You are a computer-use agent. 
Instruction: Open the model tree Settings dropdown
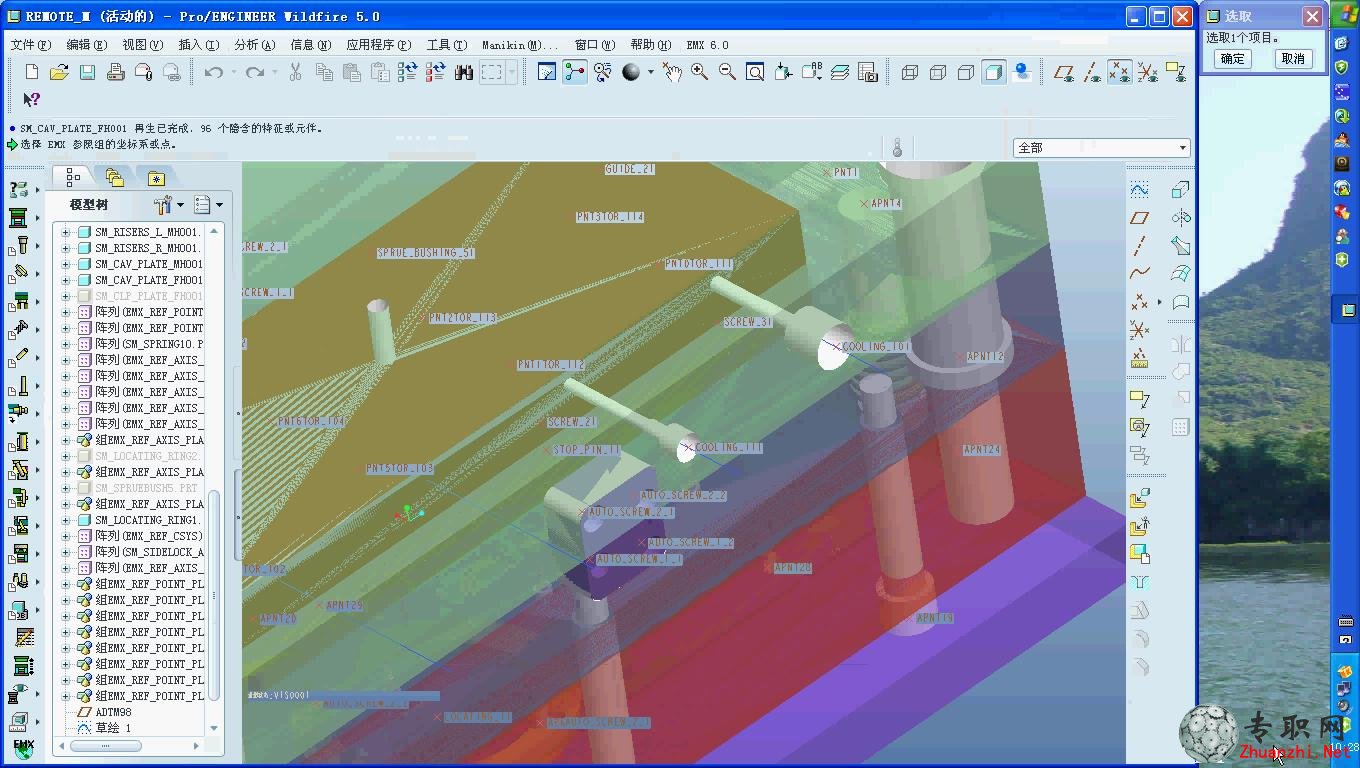pyautogui.click(x=167, y=205)
